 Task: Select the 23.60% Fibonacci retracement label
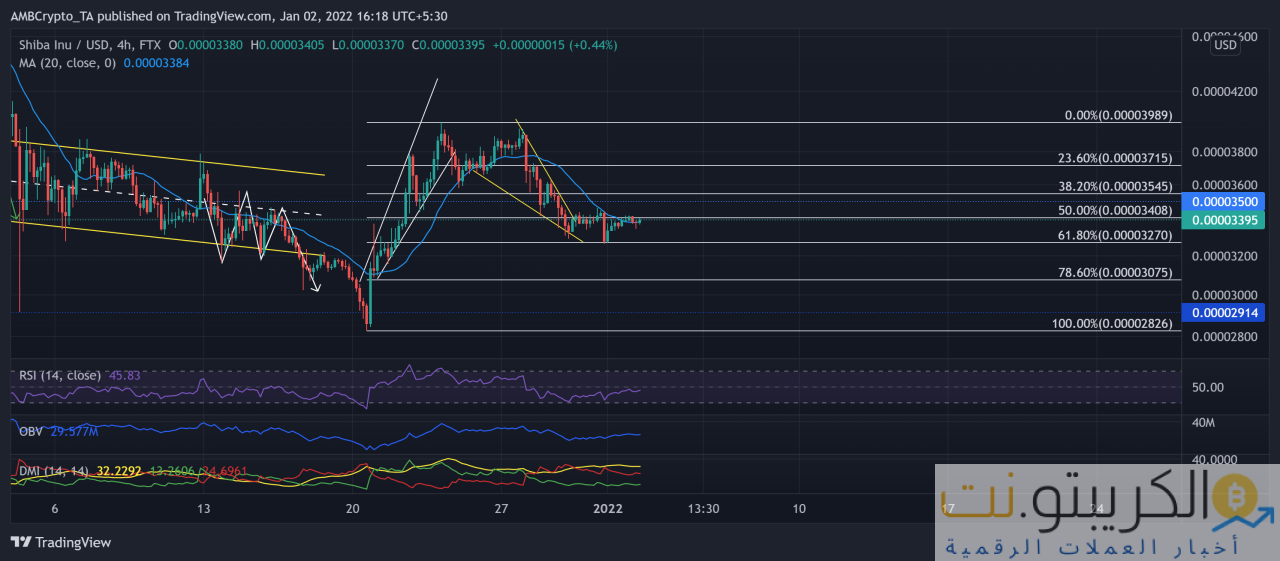[x=1114, y=159]
